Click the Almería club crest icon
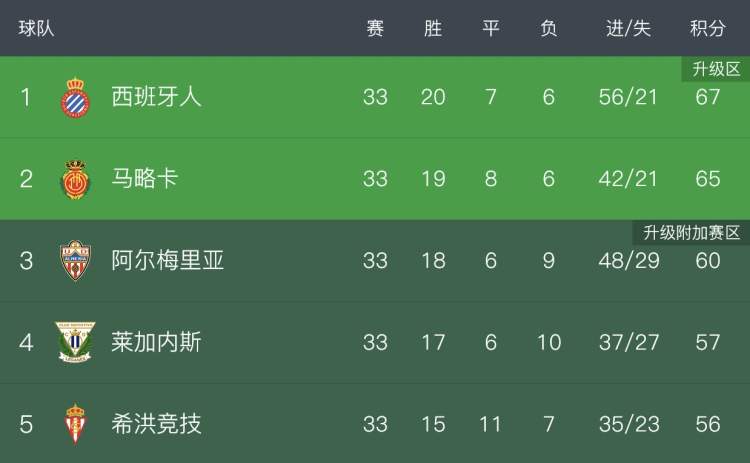Screen dimensions: 750x463 pos(75,261)
